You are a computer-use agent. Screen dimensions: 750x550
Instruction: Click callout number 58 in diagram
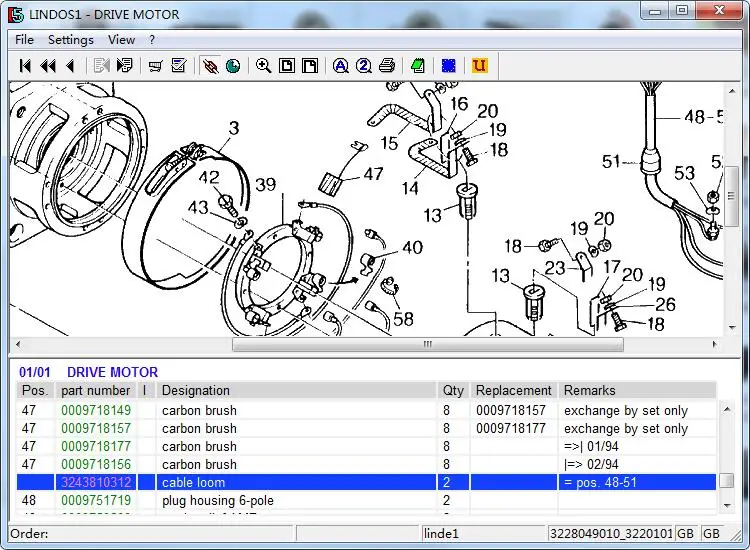pyautogui.click(x=403, y=319)
